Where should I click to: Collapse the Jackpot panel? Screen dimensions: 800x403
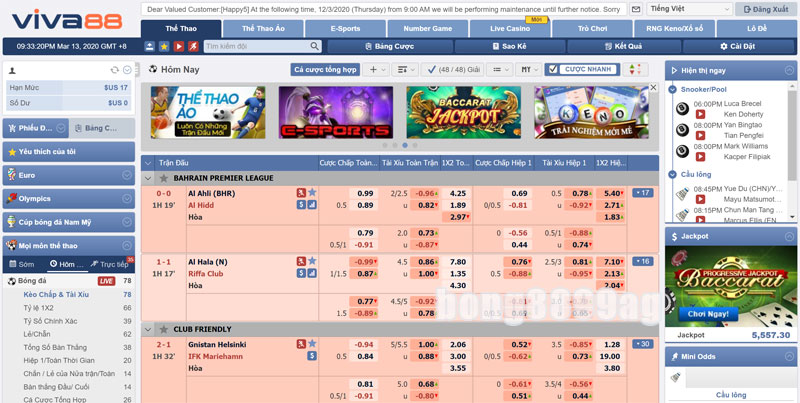790,236
